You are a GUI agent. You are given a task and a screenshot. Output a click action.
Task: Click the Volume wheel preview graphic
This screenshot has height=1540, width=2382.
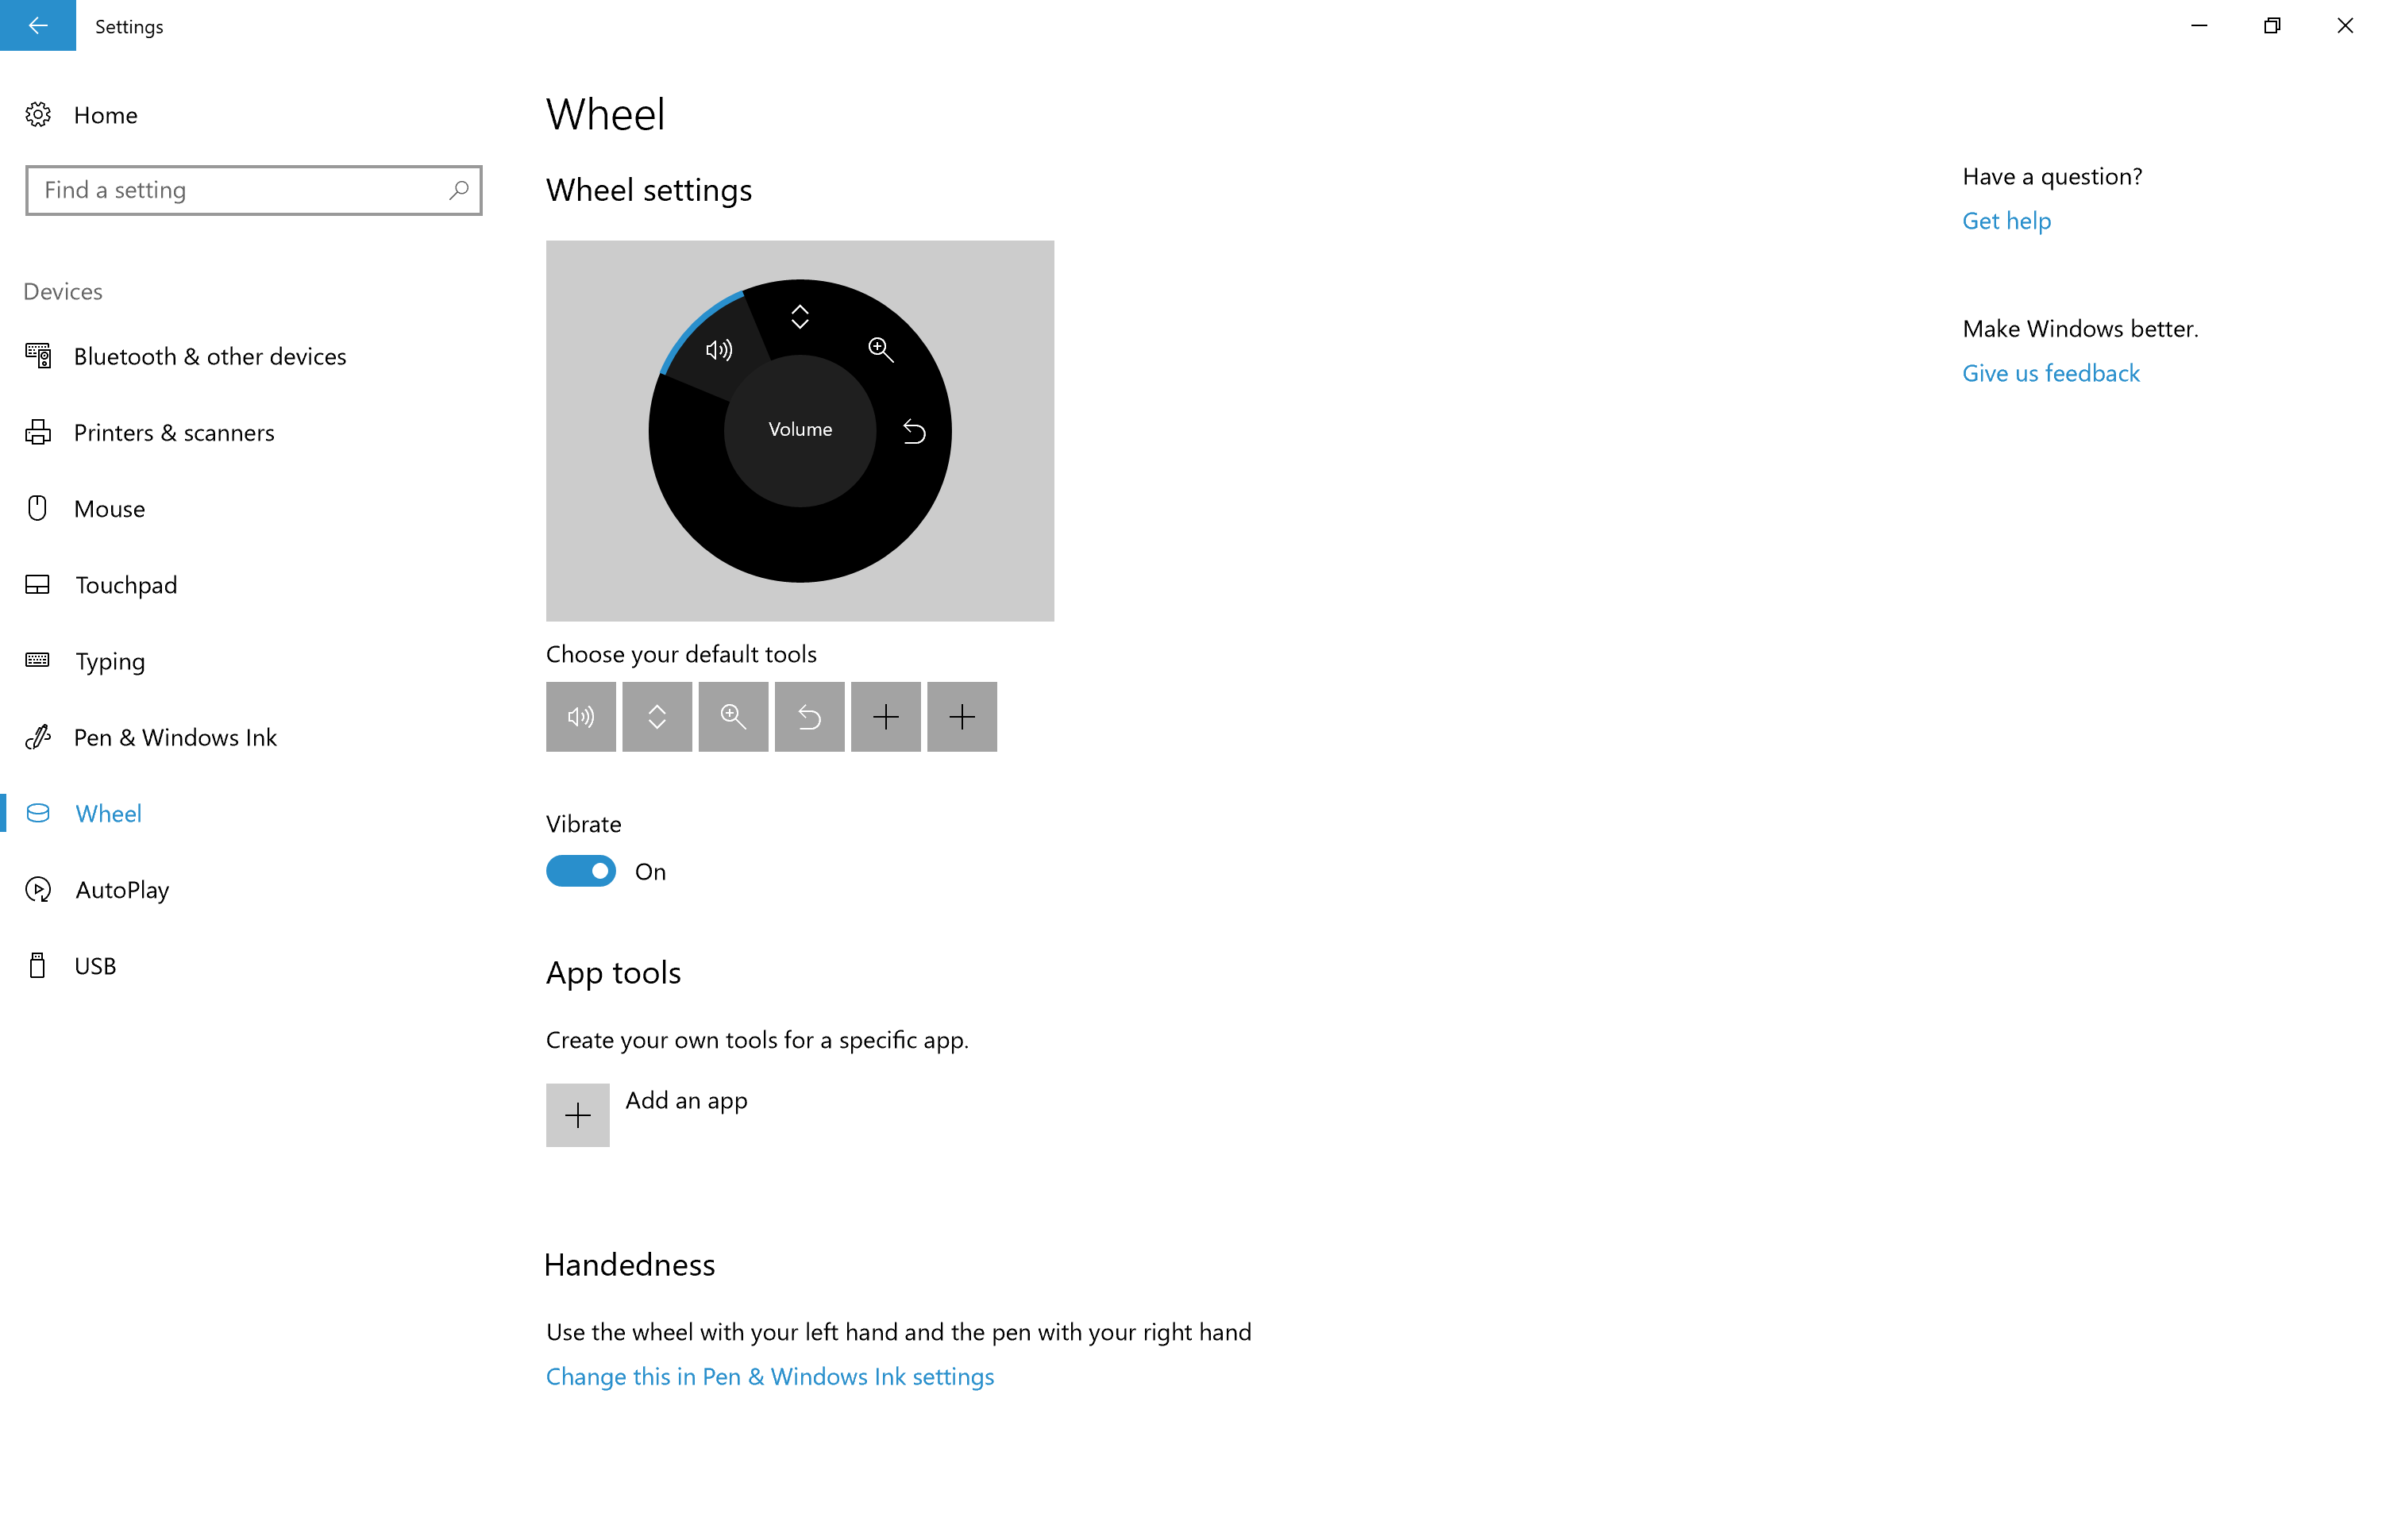coord(800,430)
